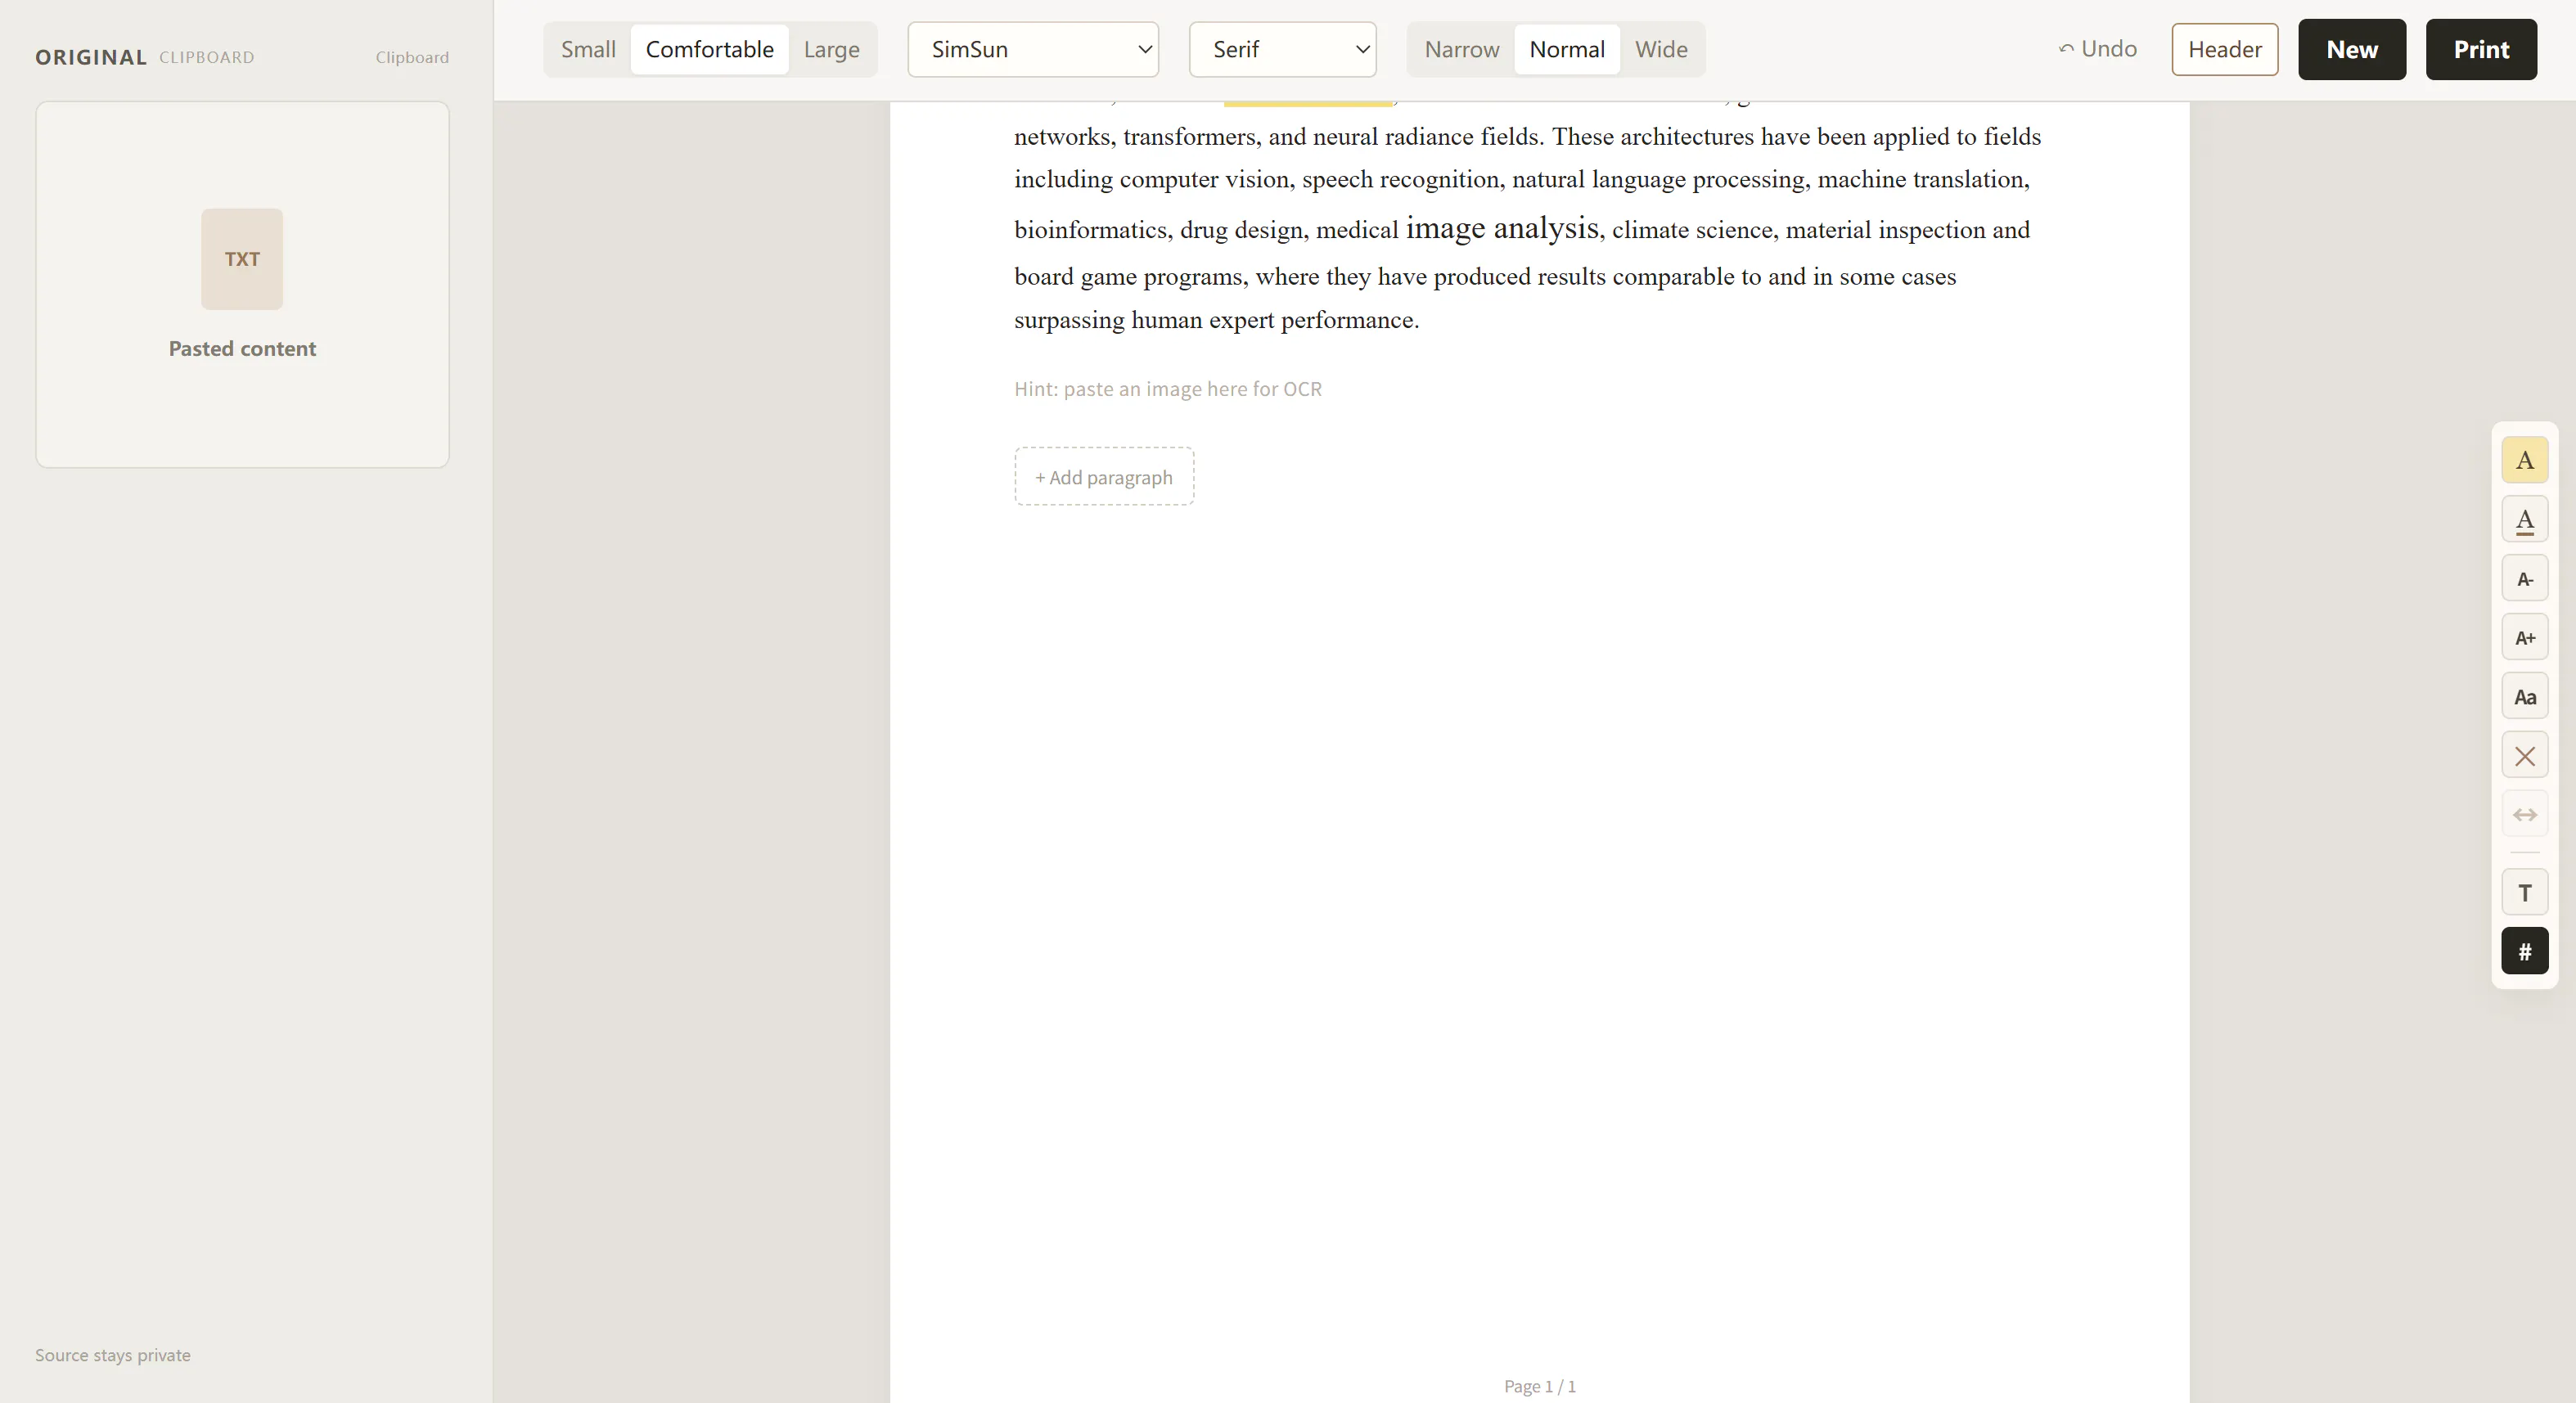Click the Clipboard link in sidebar
This screenshot has height=1403, width=2576.
click(412, 57)
